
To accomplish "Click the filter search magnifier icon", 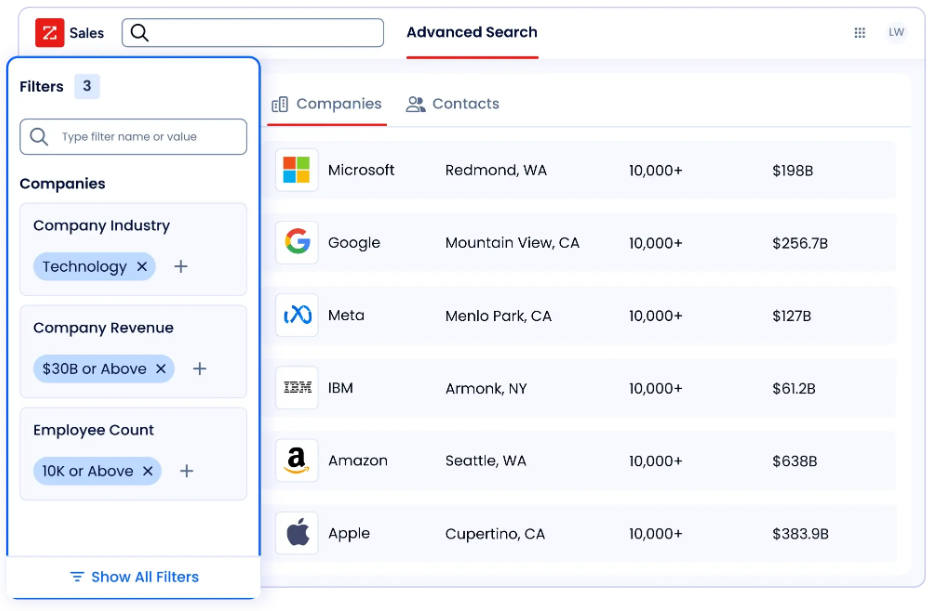I will pyautogui.click(x=39, y=137).
